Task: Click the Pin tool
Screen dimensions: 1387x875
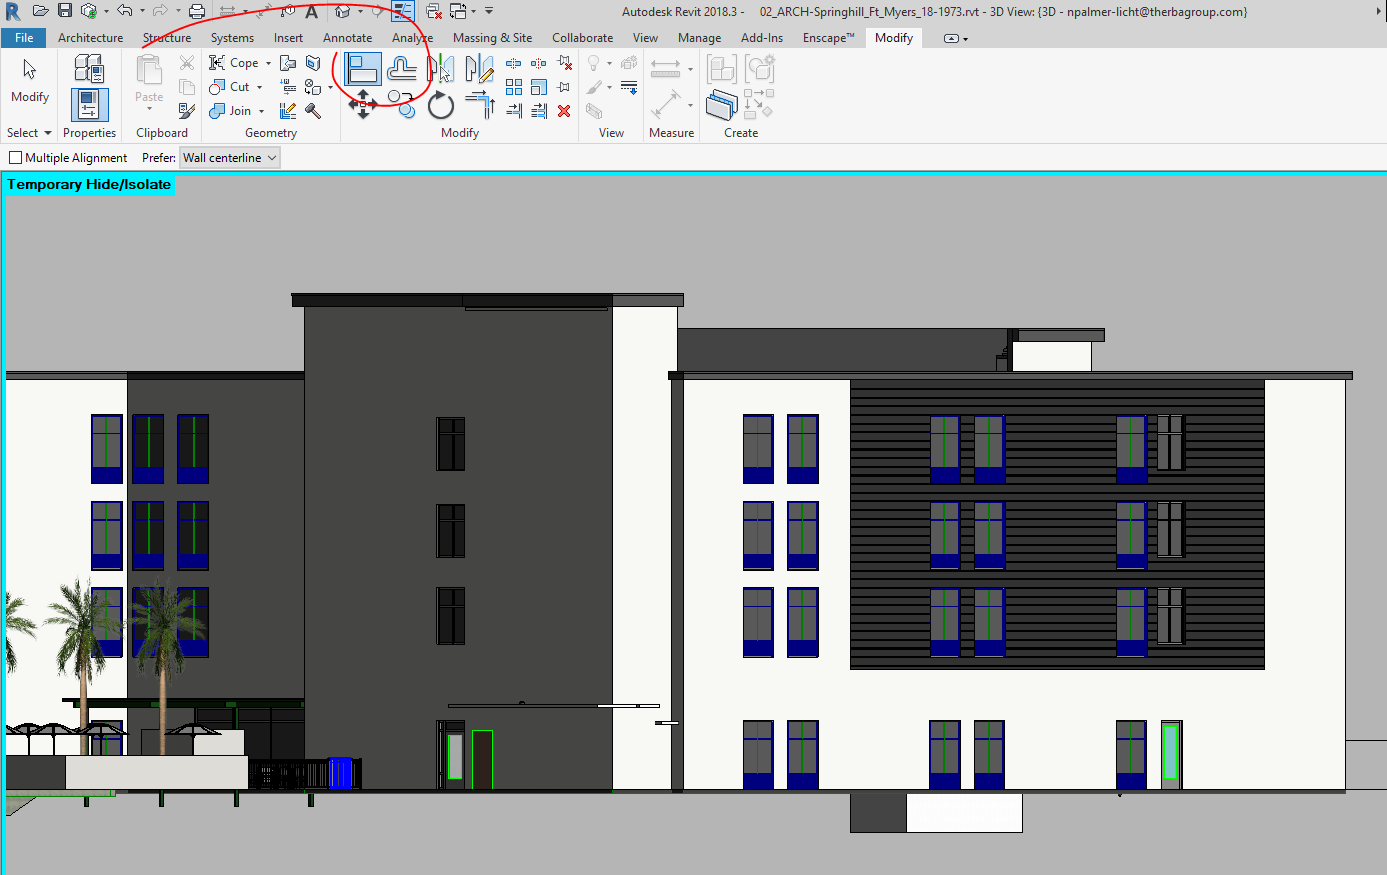Action: tap(565, 87)
